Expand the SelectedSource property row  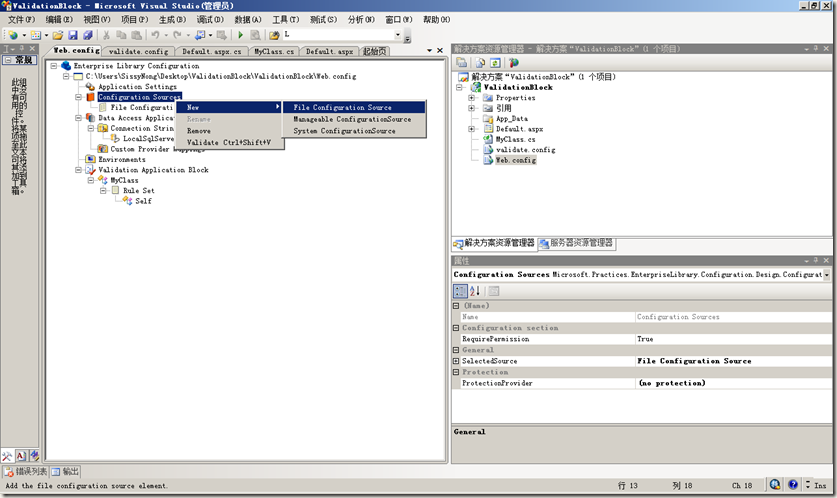pyautogui.click(x=456, y=361)
